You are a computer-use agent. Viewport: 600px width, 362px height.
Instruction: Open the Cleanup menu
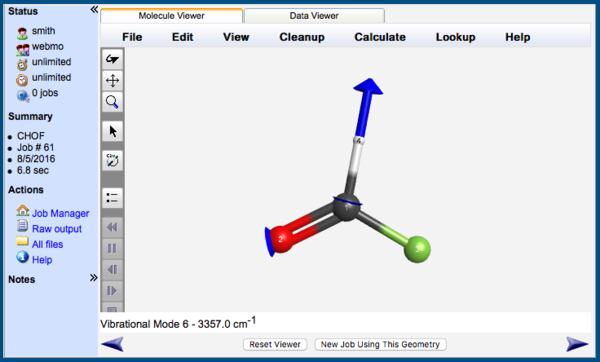click(302, 37)
